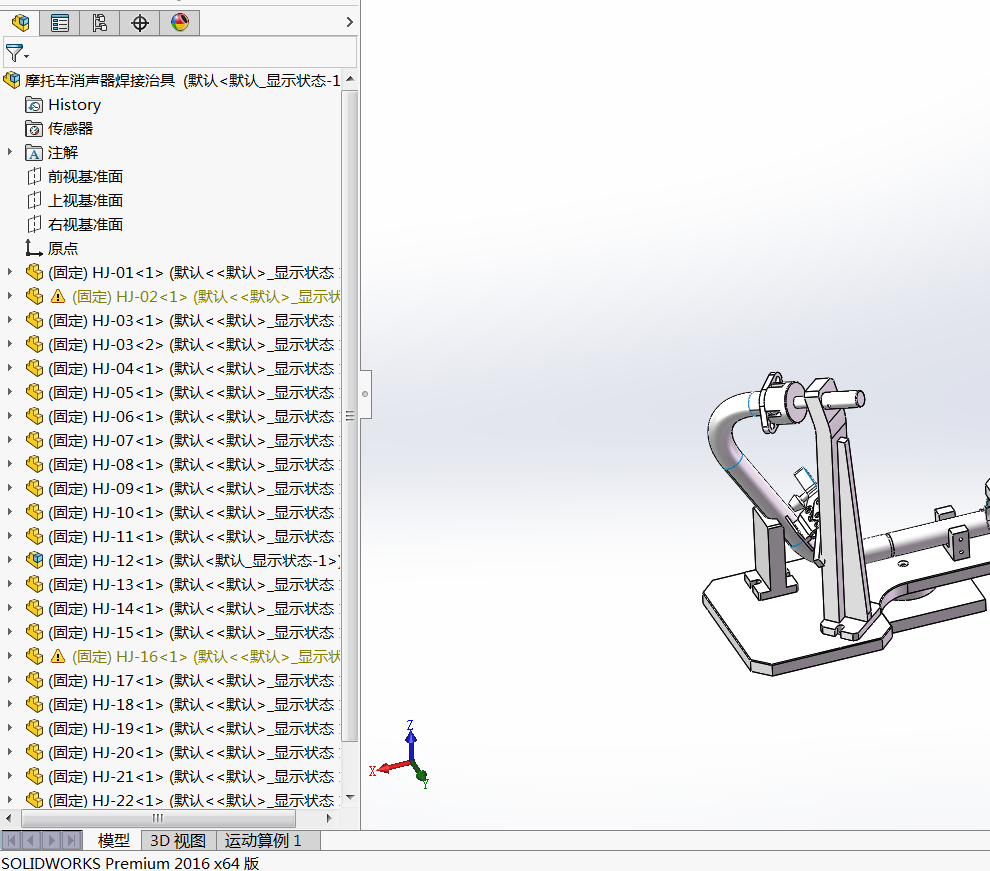This screenshot has height=871, width=990.
Task: Expand the 注解 annotations node
Action: click(9, 151)
